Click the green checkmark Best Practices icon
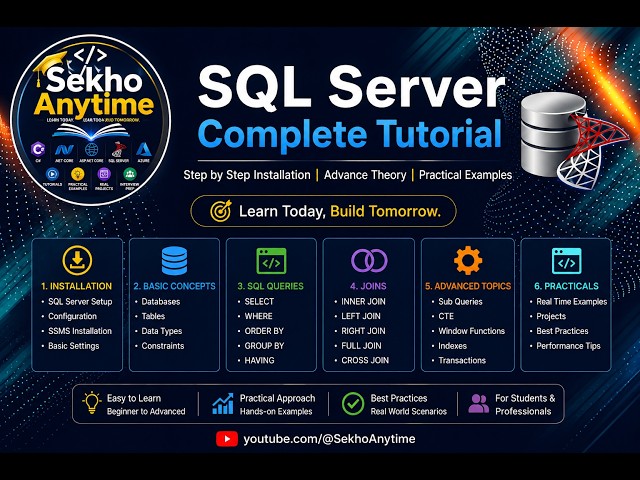The image size is (640, 480). point(353,404)
